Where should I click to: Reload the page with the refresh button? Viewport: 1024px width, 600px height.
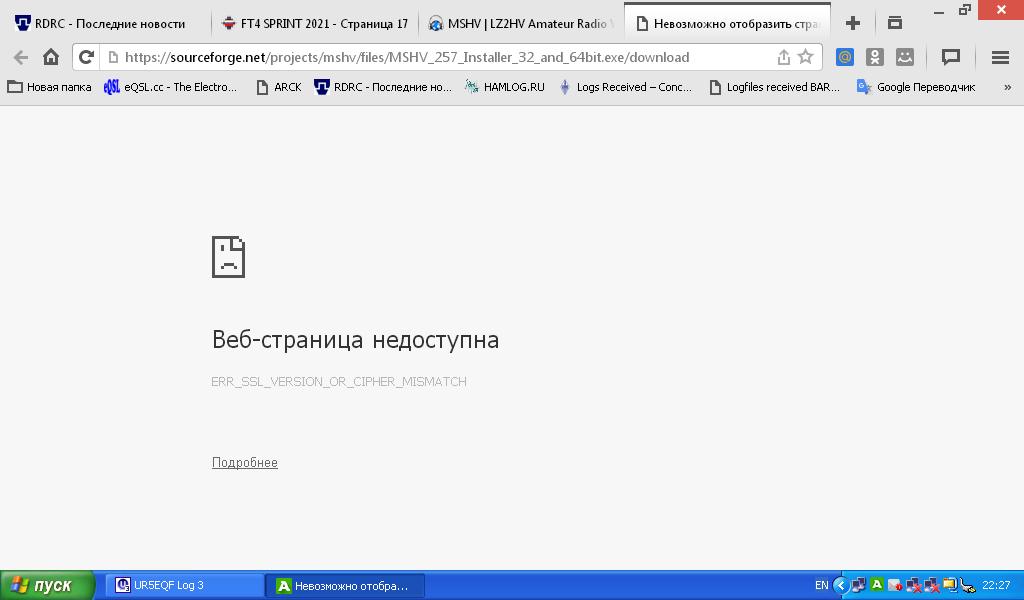coord(86,57)
